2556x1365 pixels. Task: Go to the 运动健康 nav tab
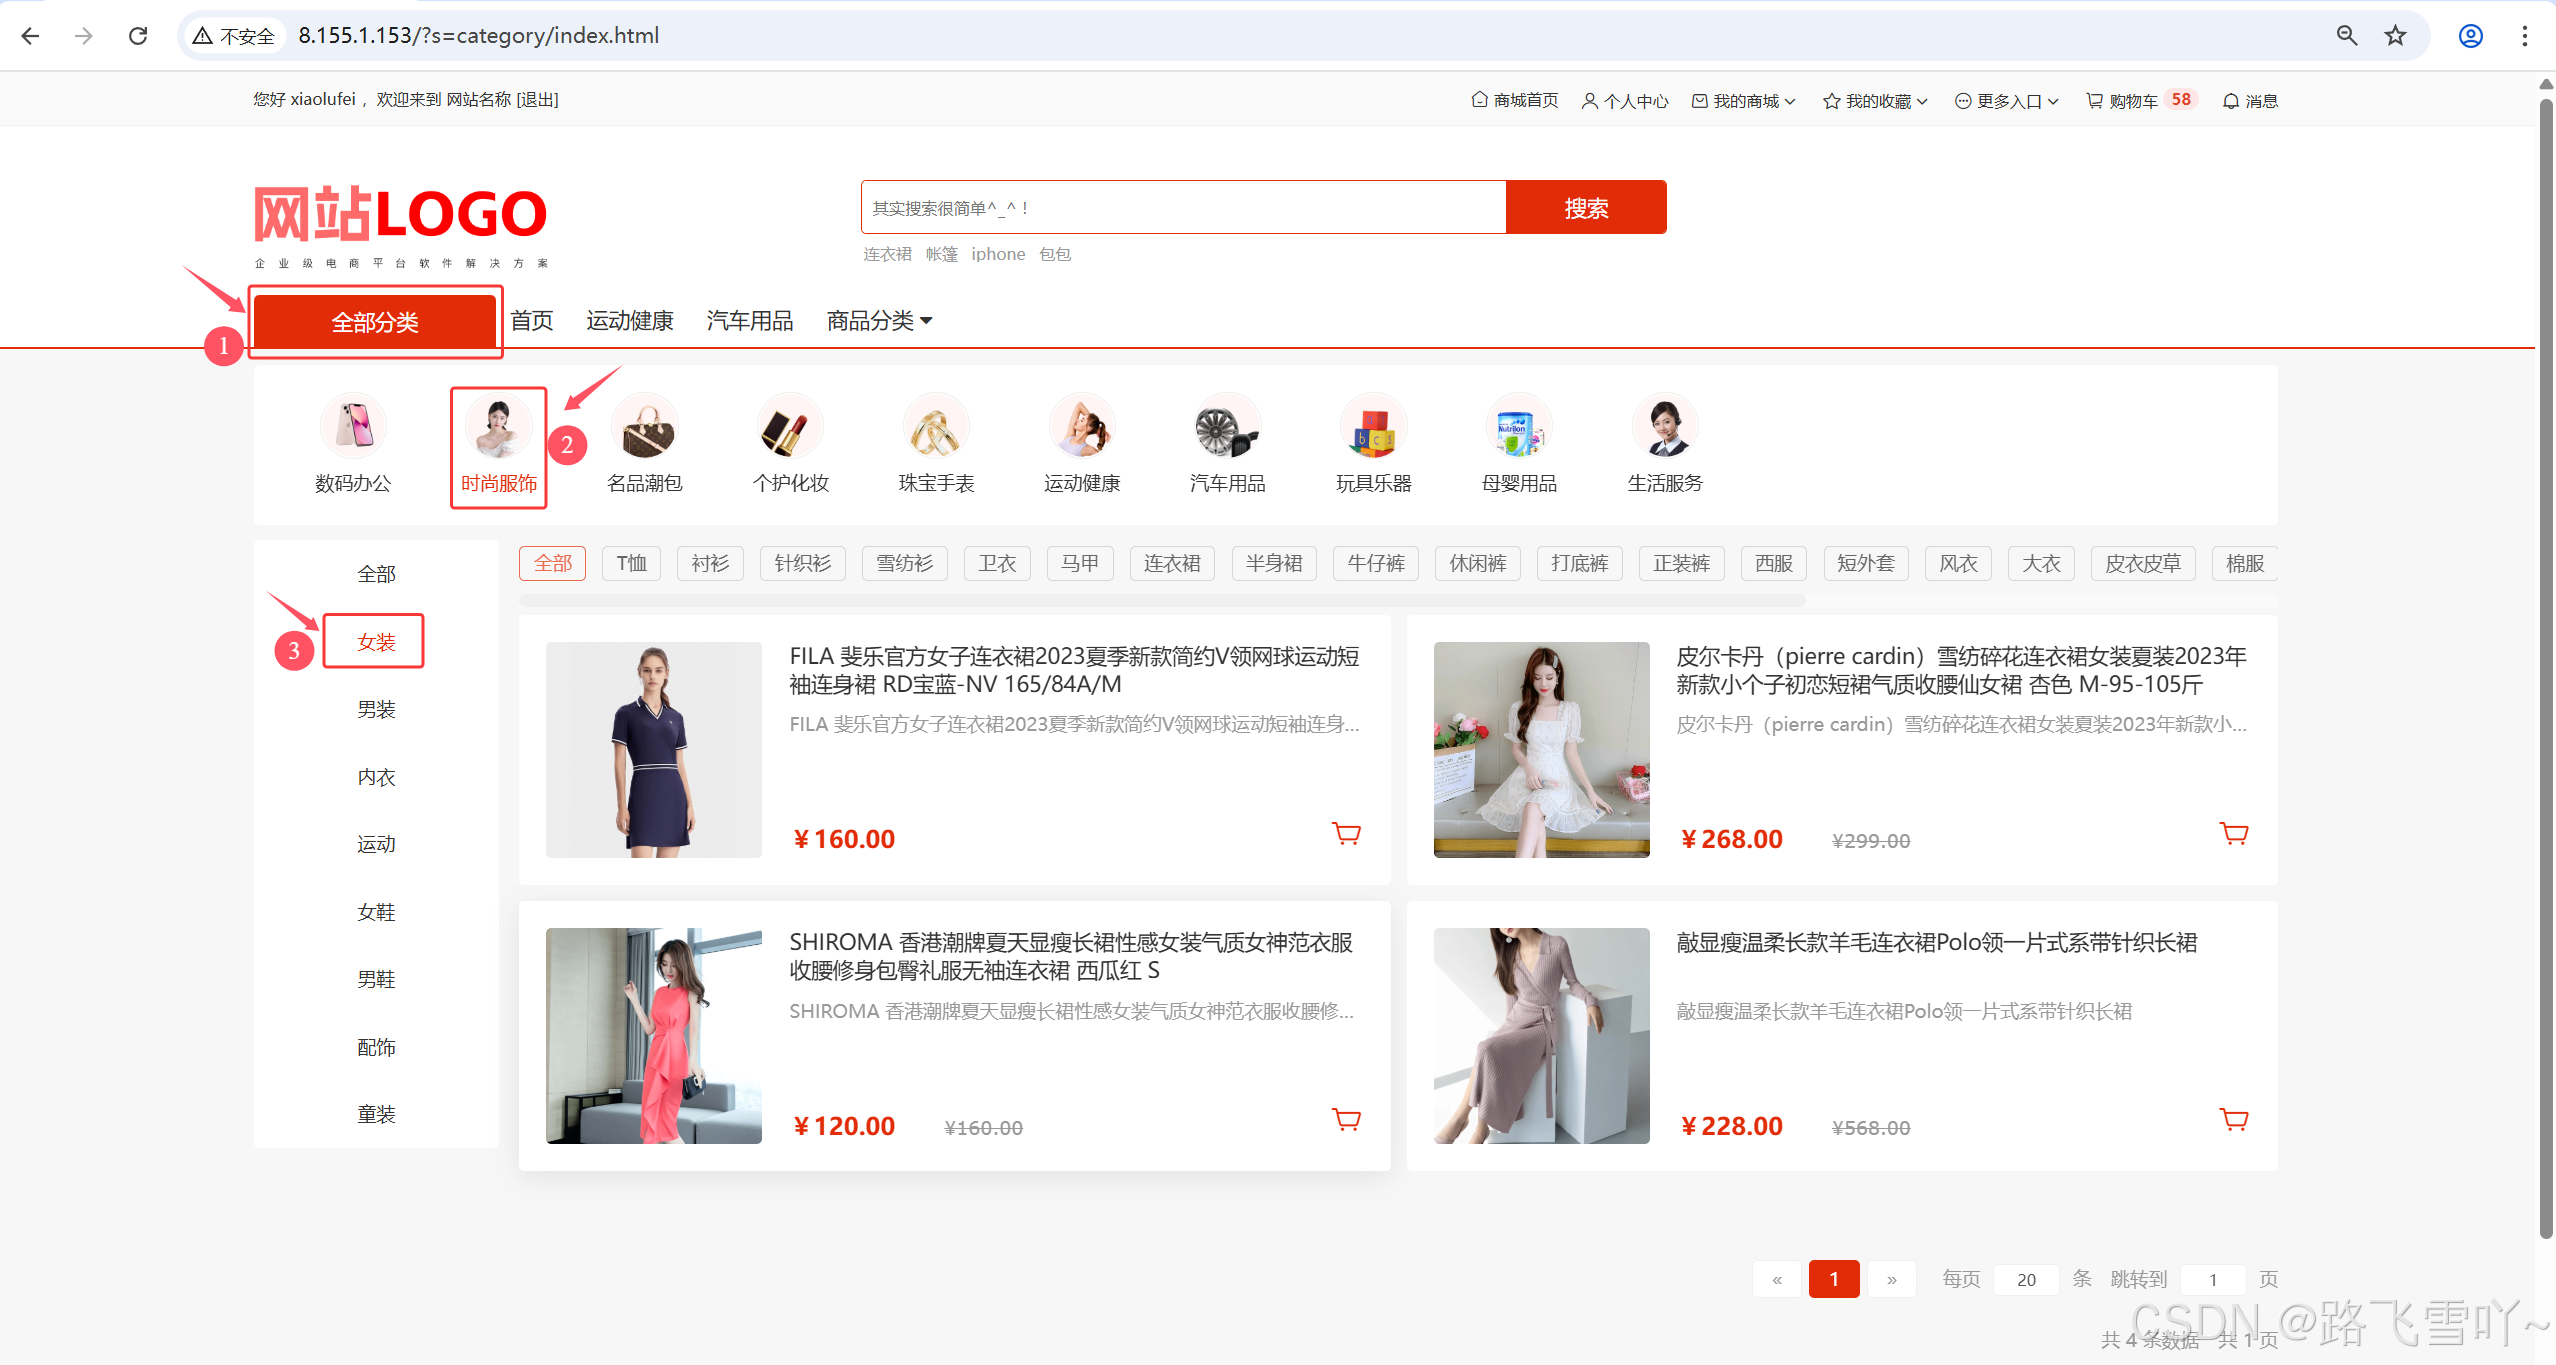pos(629,321)
